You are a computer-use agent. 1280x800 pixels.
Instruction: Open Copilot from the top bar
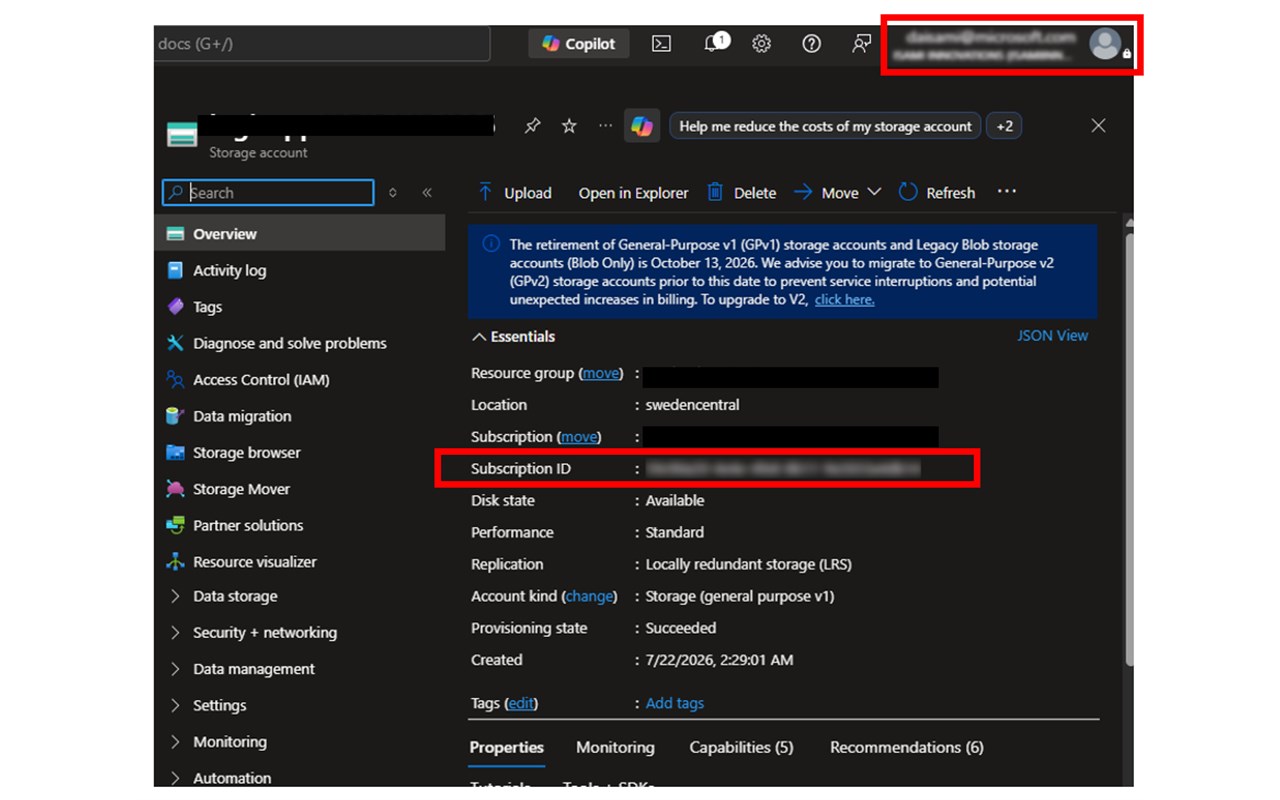point(579,43)
